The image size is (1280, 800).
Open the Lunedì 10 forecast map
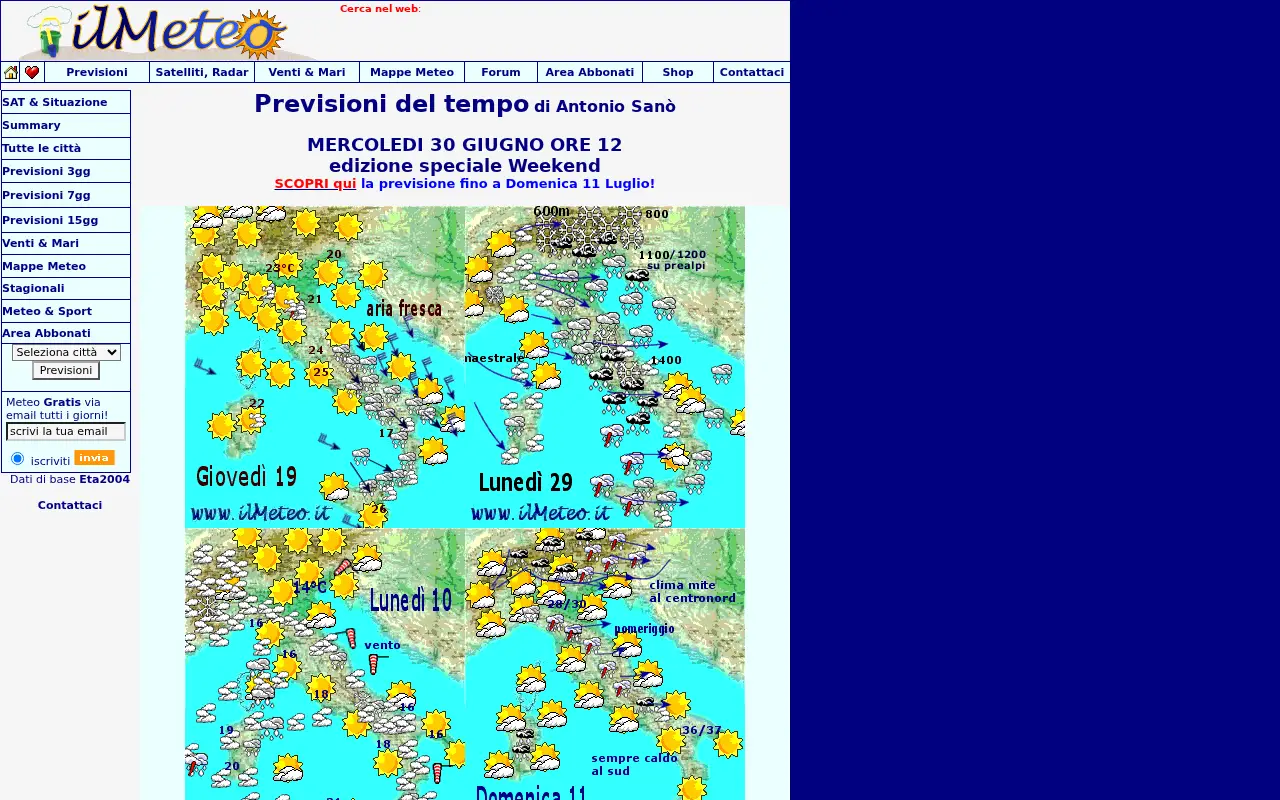(x=325, y=664)
